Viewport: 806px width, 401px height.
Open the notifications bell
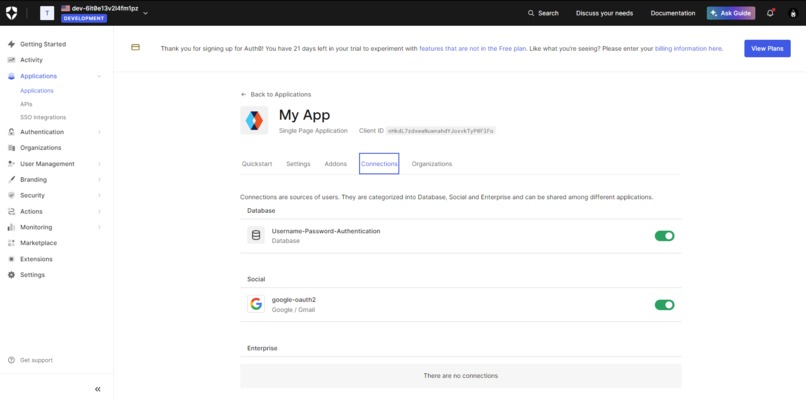click(770, 13)
